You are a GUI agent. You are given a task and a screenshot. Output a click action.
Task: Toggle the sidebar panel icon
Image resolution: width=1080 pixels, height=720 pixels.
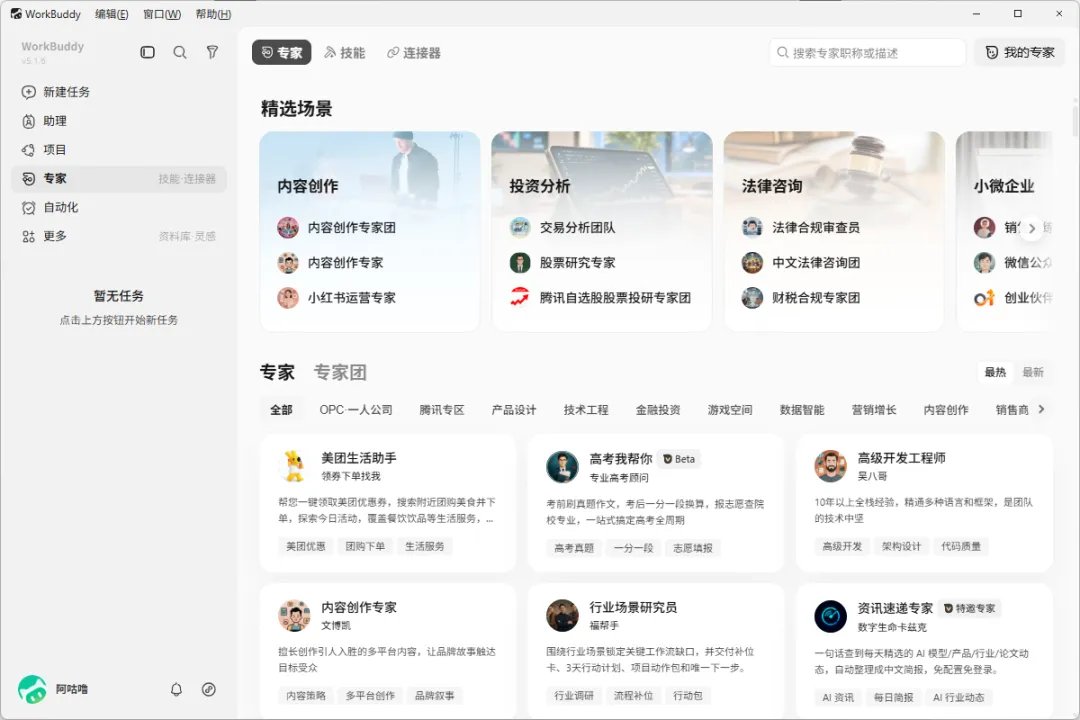click(147, 52)
